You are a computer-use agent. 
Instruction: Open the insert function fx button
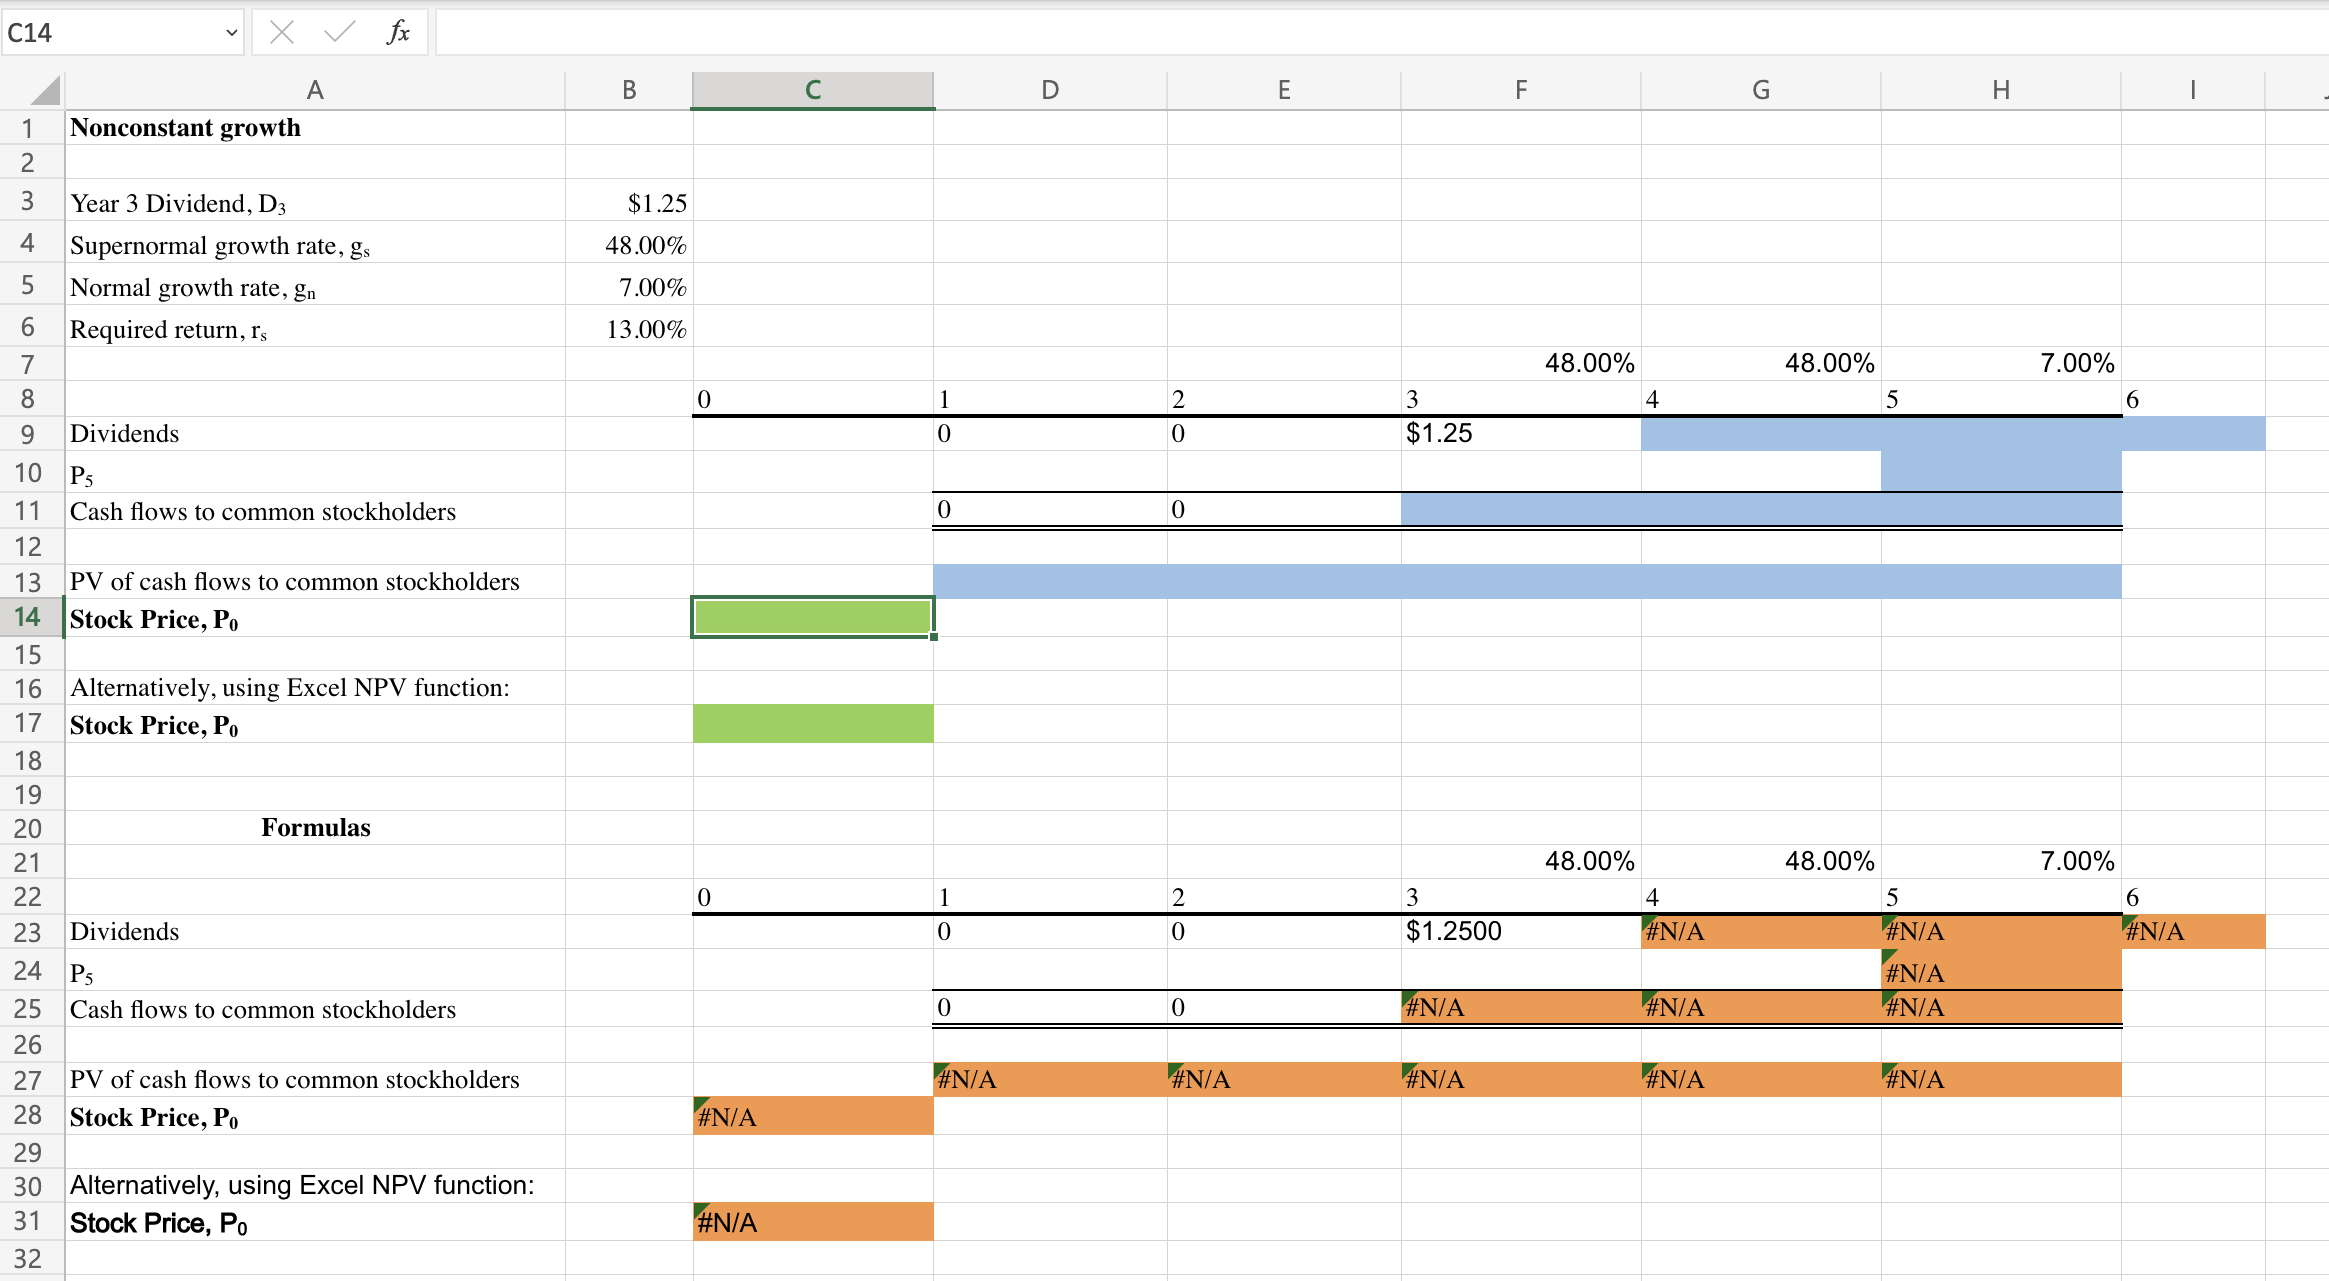pos(398,33)
